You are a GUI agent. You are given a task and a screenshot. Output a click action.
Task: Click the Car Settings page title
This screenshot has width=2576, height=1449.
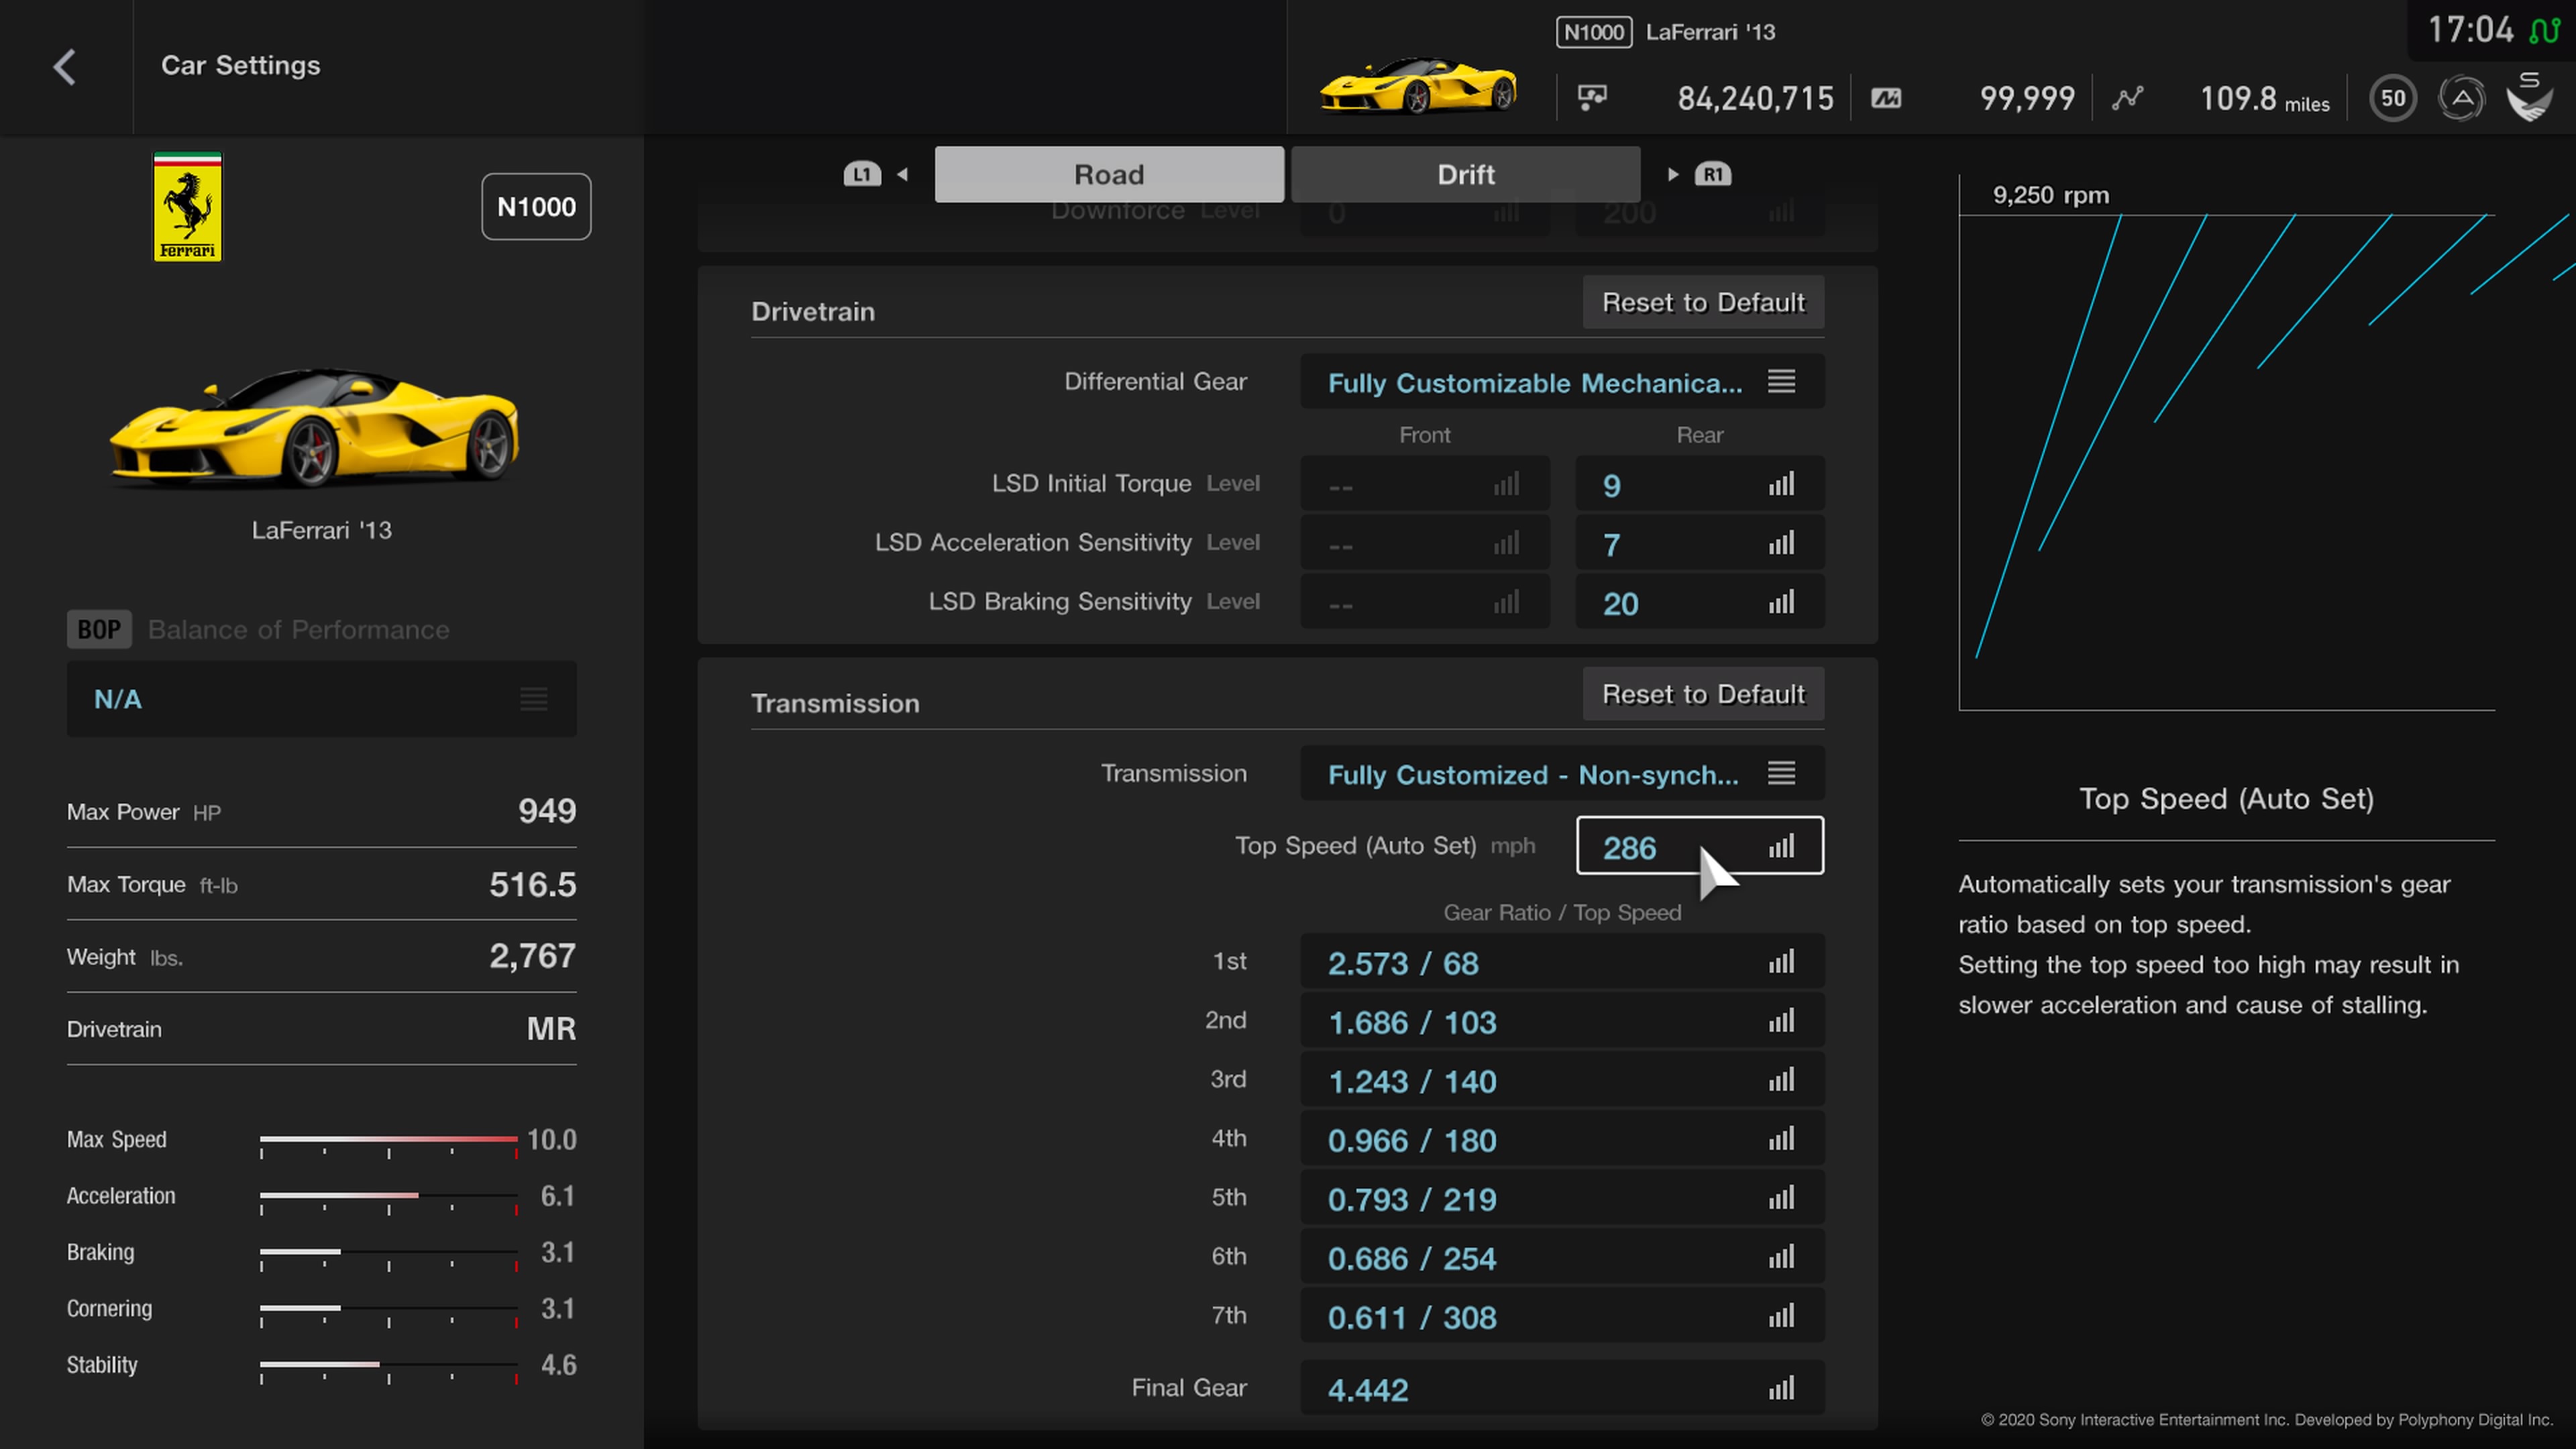coord(240,65)
